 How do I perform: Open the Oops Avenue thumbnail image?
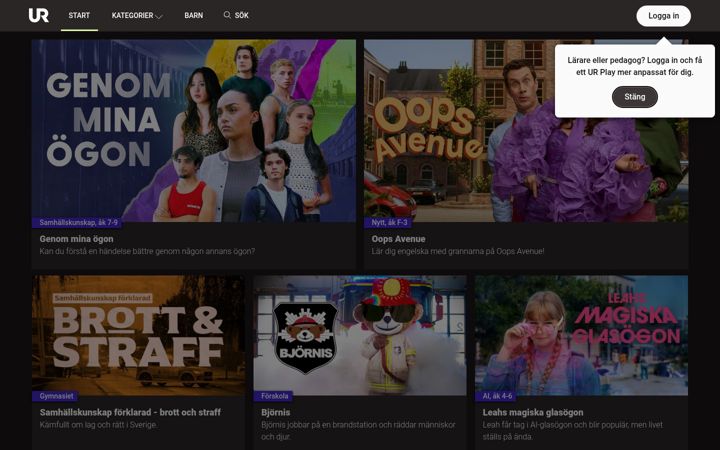click(x=526, y=131)
